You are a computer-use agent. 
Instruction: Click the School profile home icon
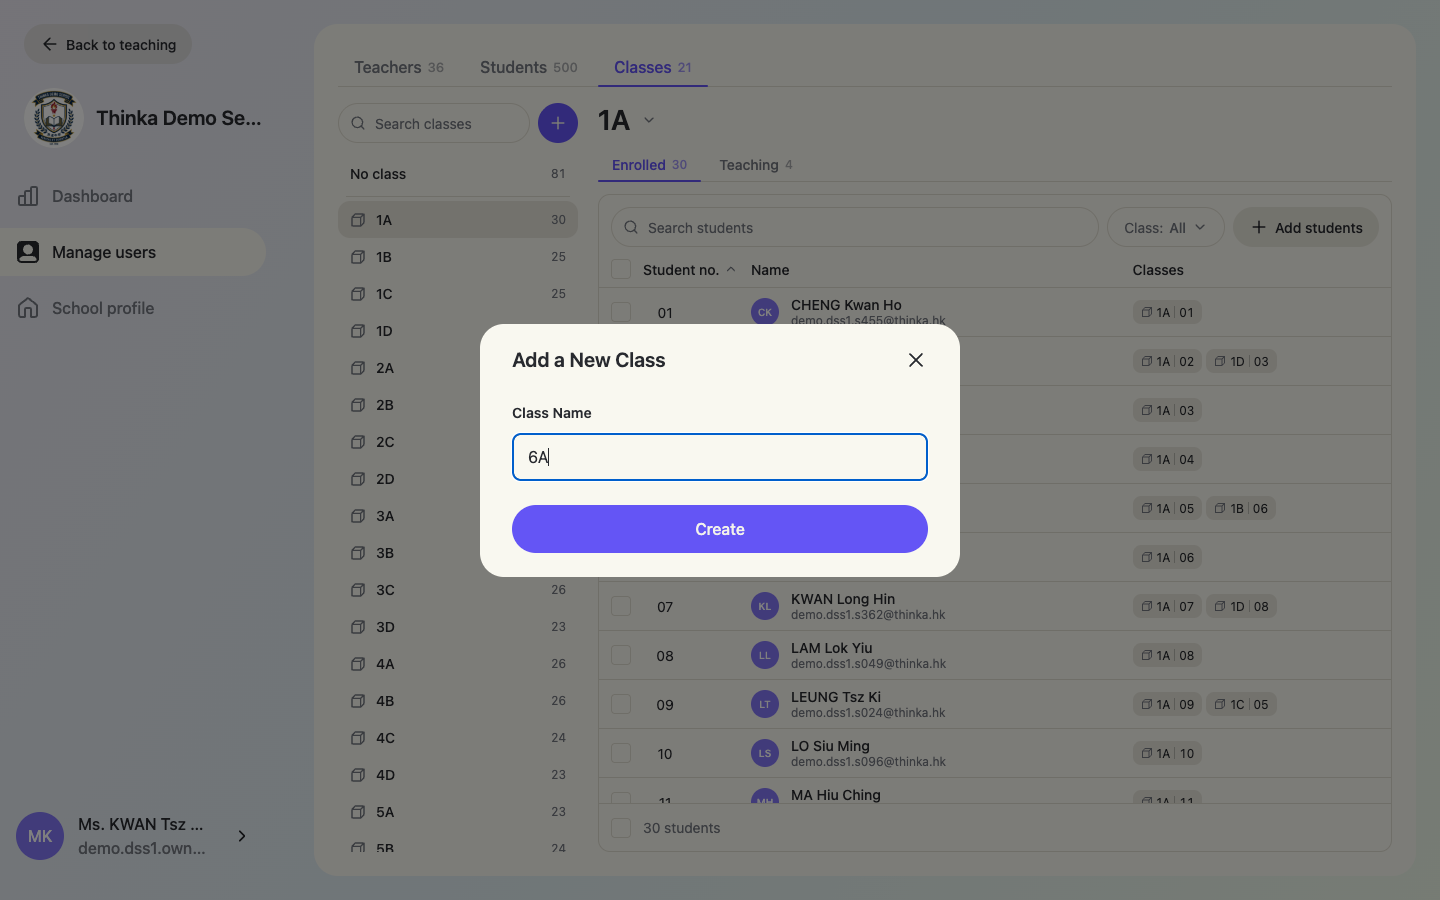28,308
